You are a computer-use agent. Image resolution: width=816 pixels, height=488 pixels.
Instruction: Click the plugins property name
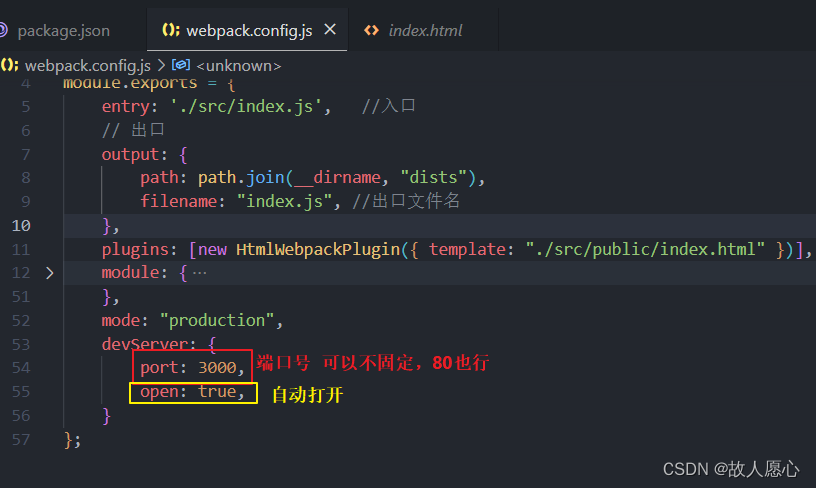135,250
